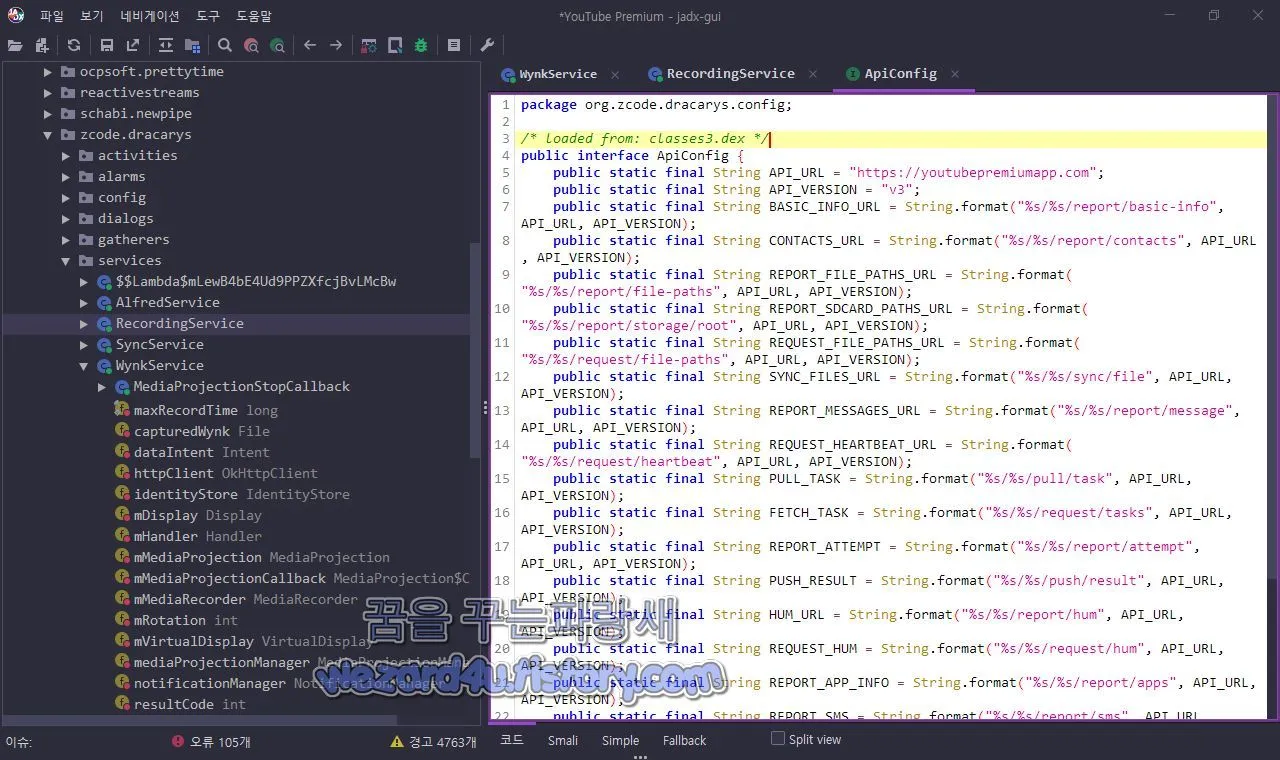
Task: Select the 코드 view tab
Action: pos(511,740)
